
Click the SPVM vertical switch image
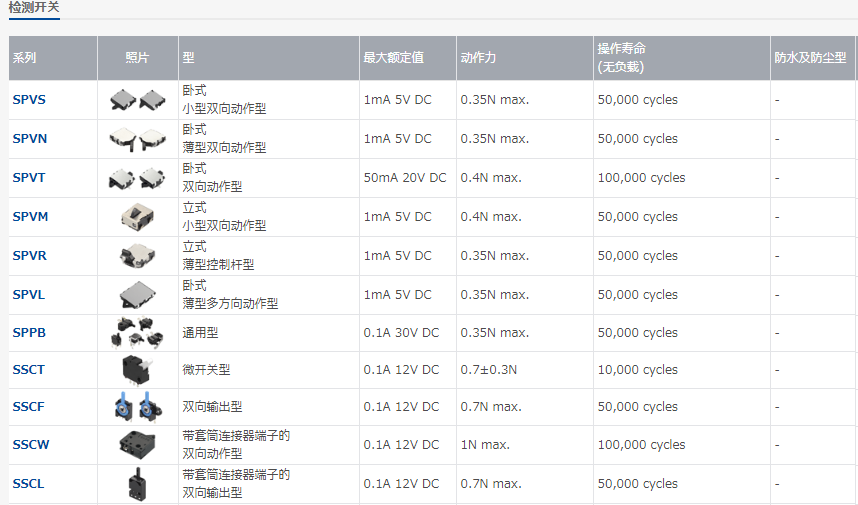[137, 216]
